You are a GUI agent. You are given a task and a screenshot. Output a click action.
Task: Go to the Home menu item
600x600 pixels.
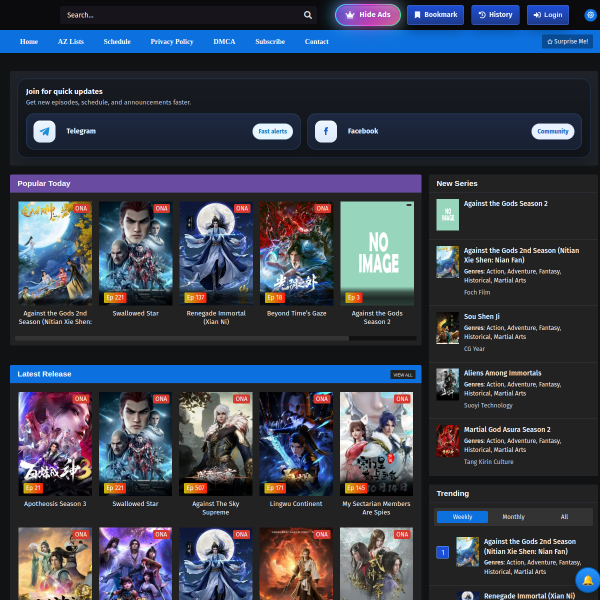[29, 41]
